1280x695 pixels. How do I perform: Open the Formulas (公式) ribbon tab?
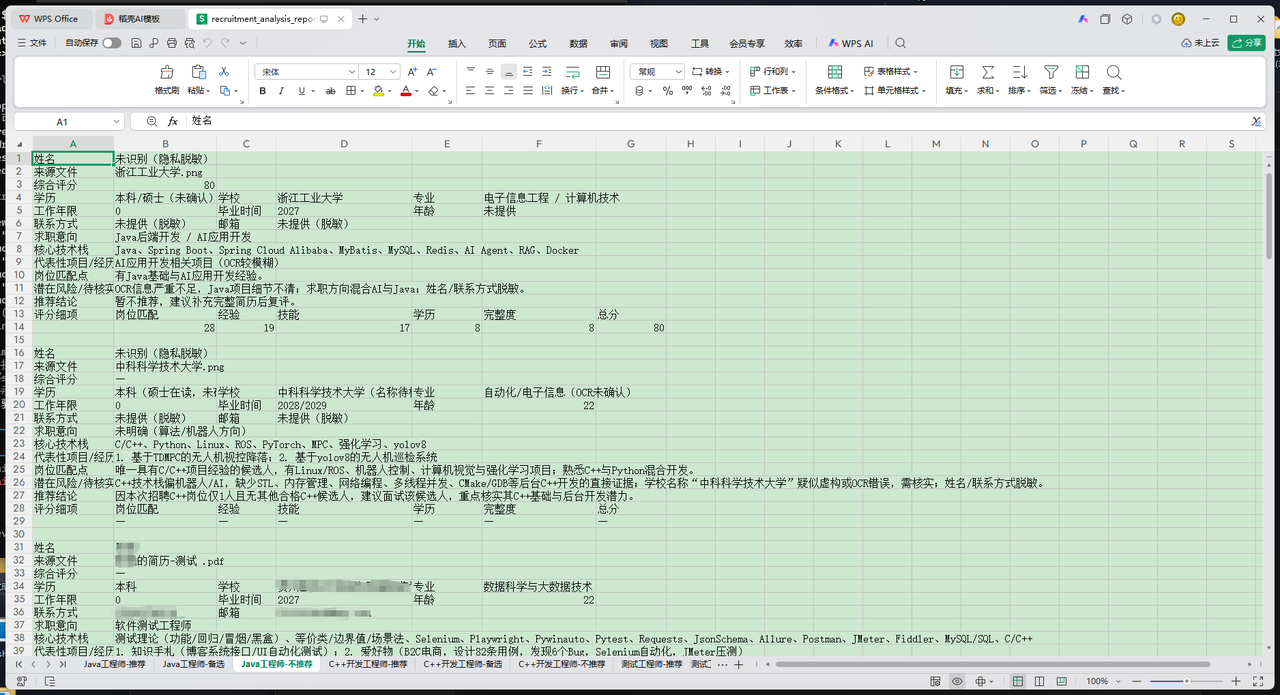coord(537,44)
